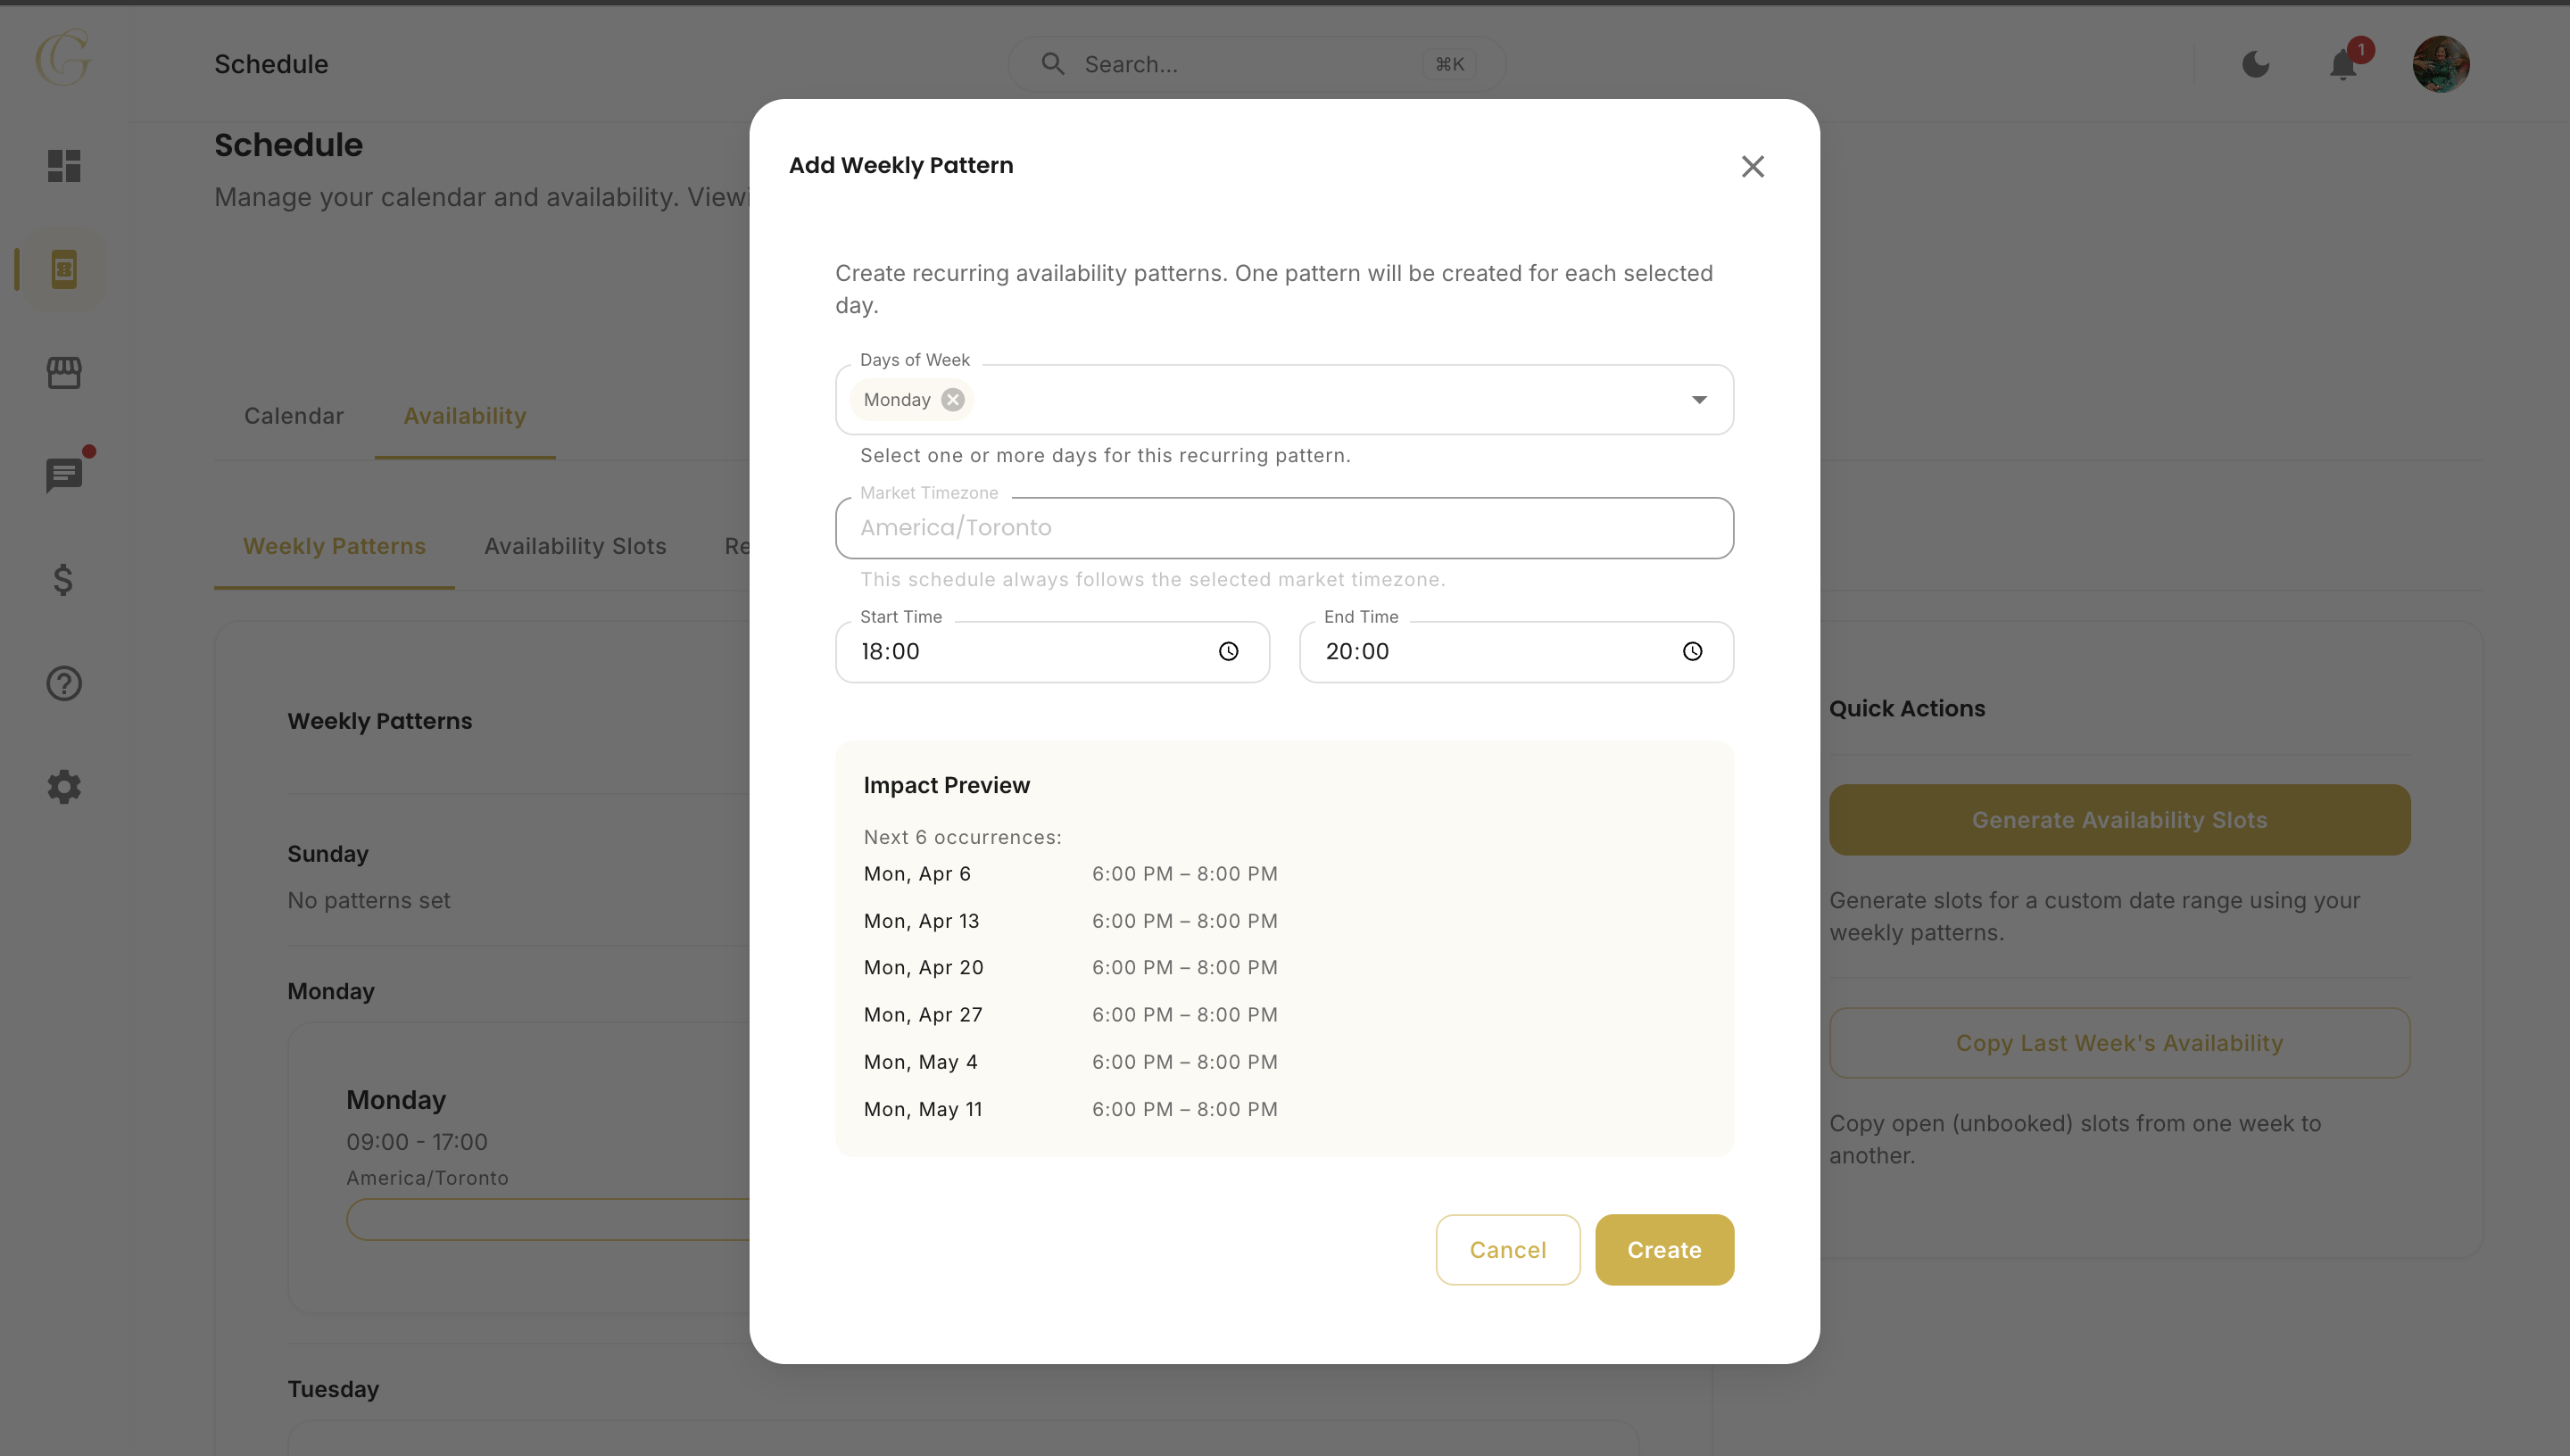Viewport: 2570px width, 1456px height.
Task: Click the Monday 09:00 - 17:00 pattern
Action: coord(417,1142)
